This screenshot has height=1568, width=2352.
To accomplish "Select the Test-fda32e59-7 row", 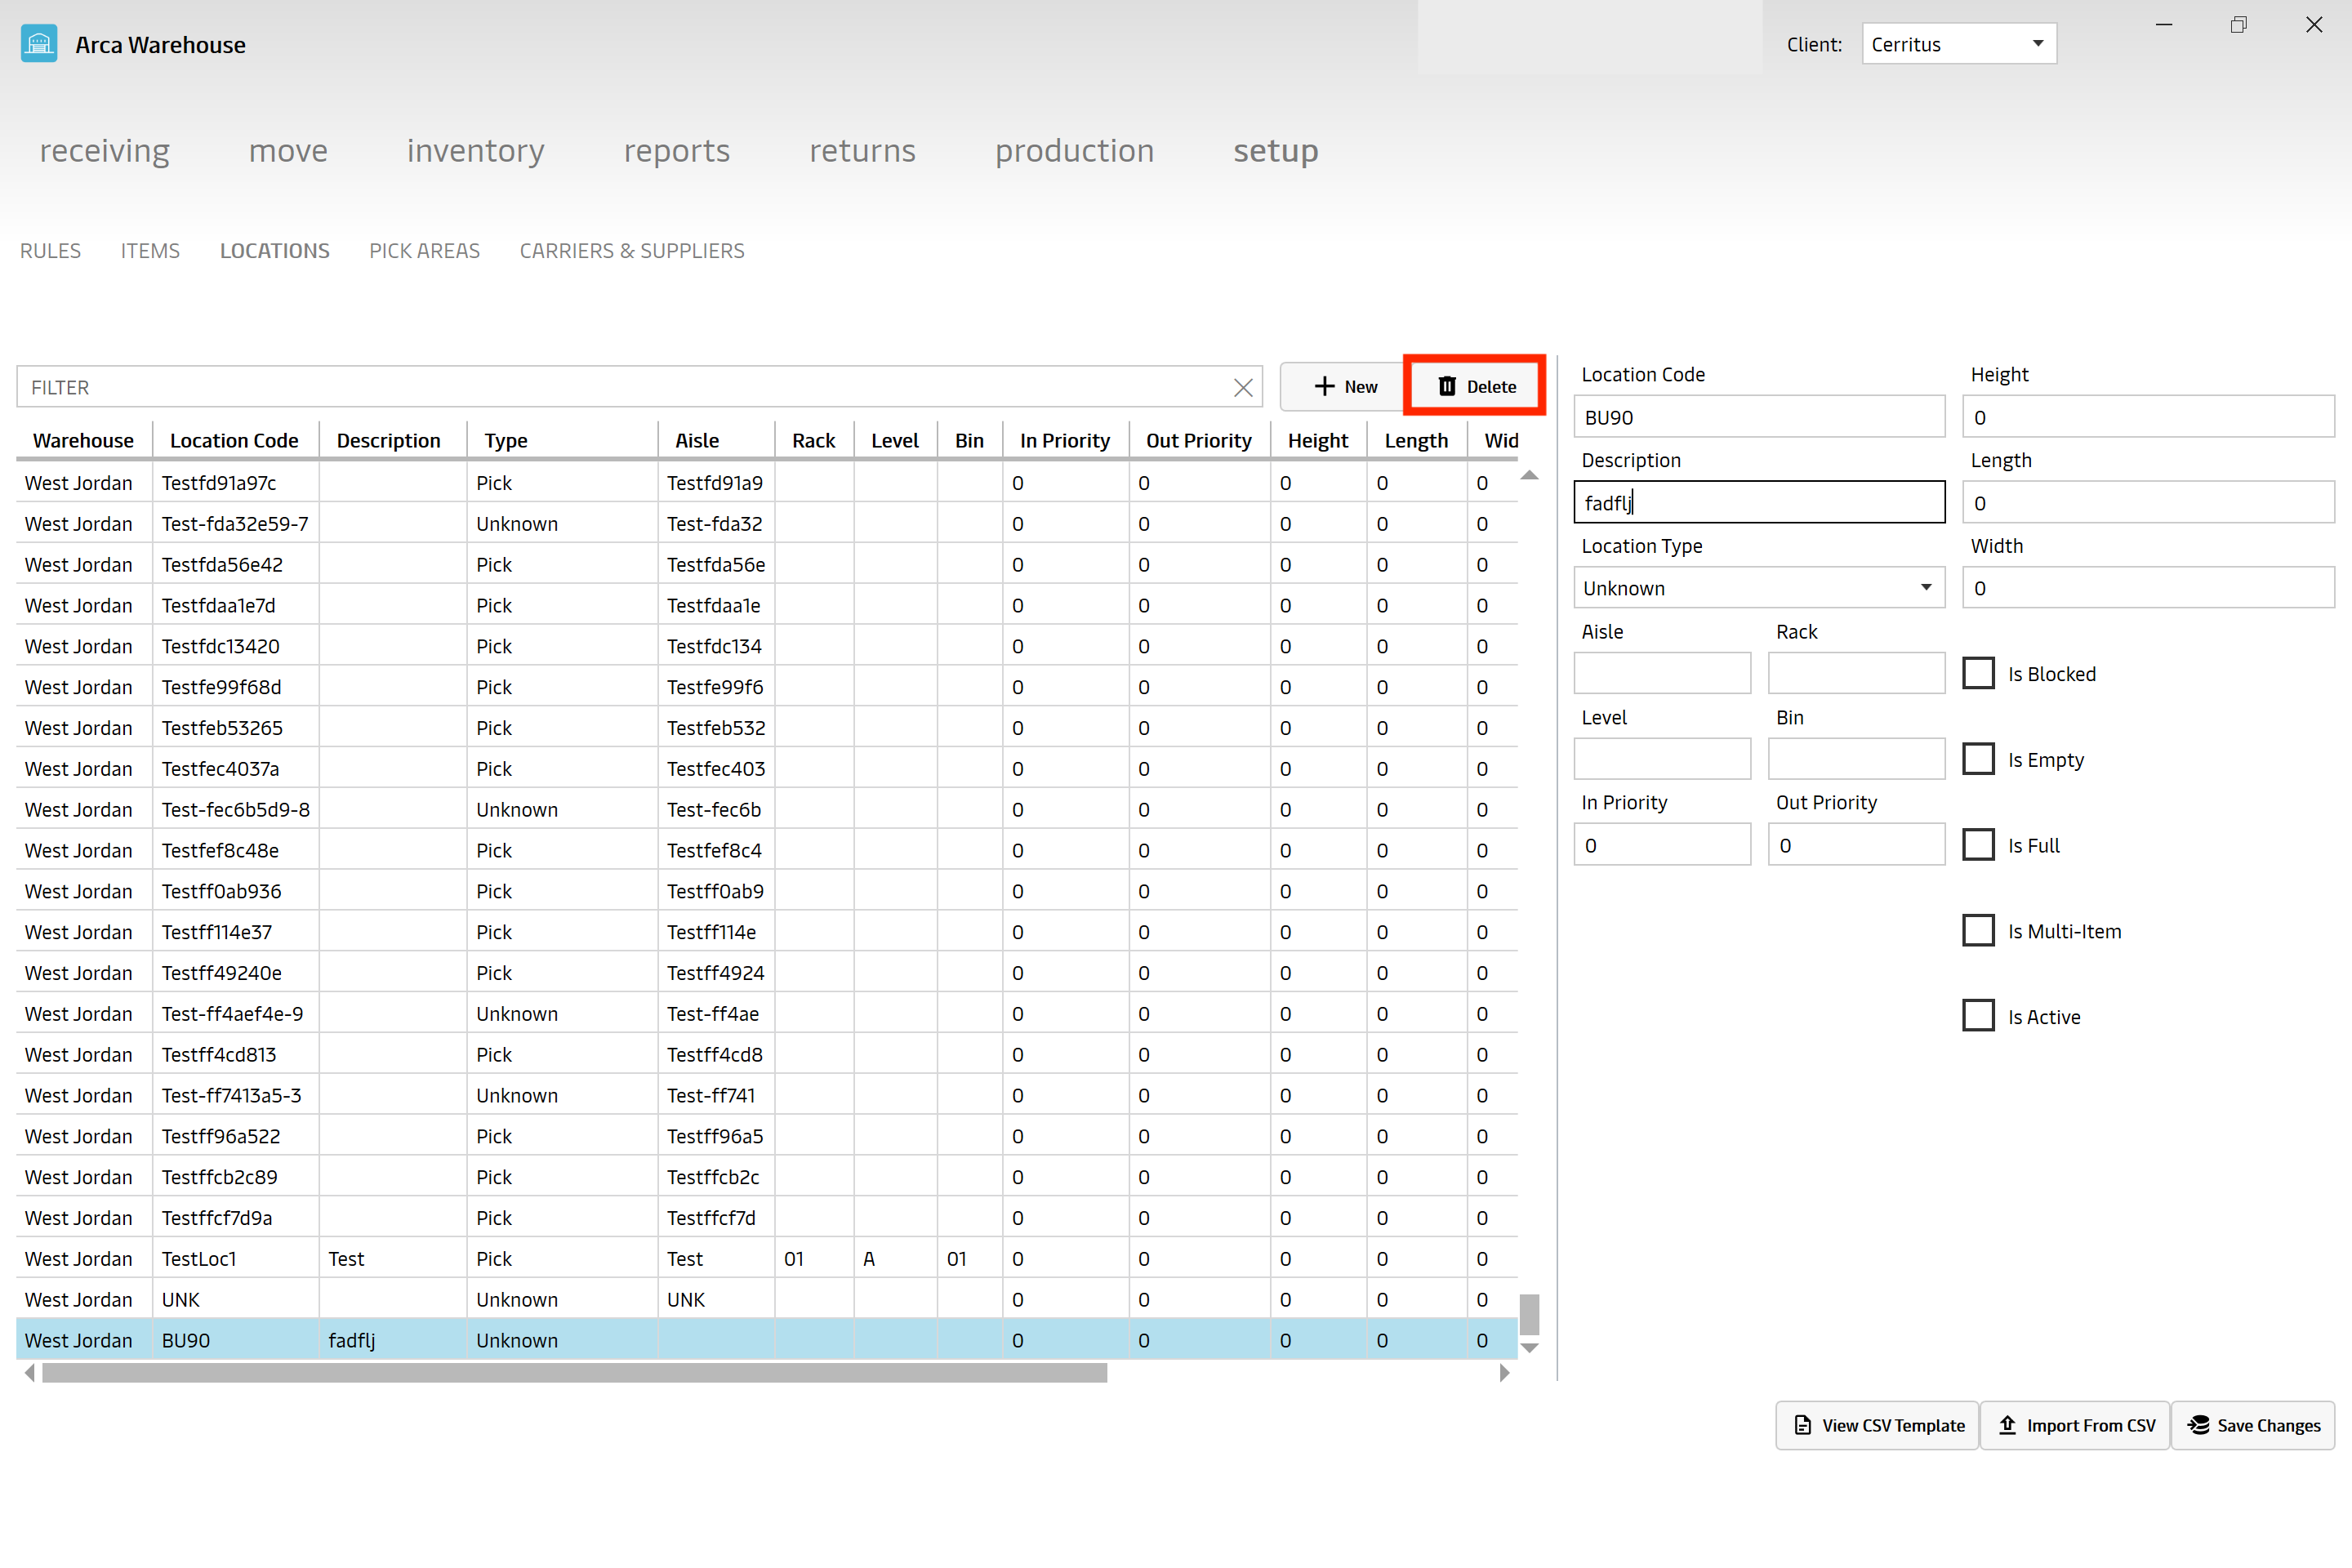I will click(x=767, y=524).
